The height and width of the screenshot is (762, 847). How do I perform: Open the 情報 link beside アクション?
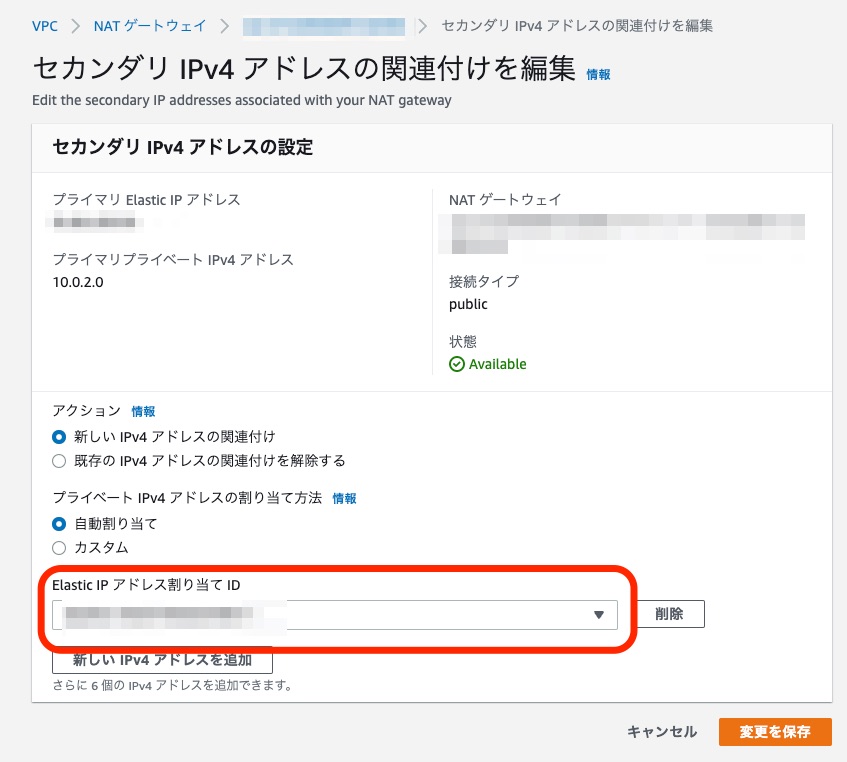click(x=143, y=411)
